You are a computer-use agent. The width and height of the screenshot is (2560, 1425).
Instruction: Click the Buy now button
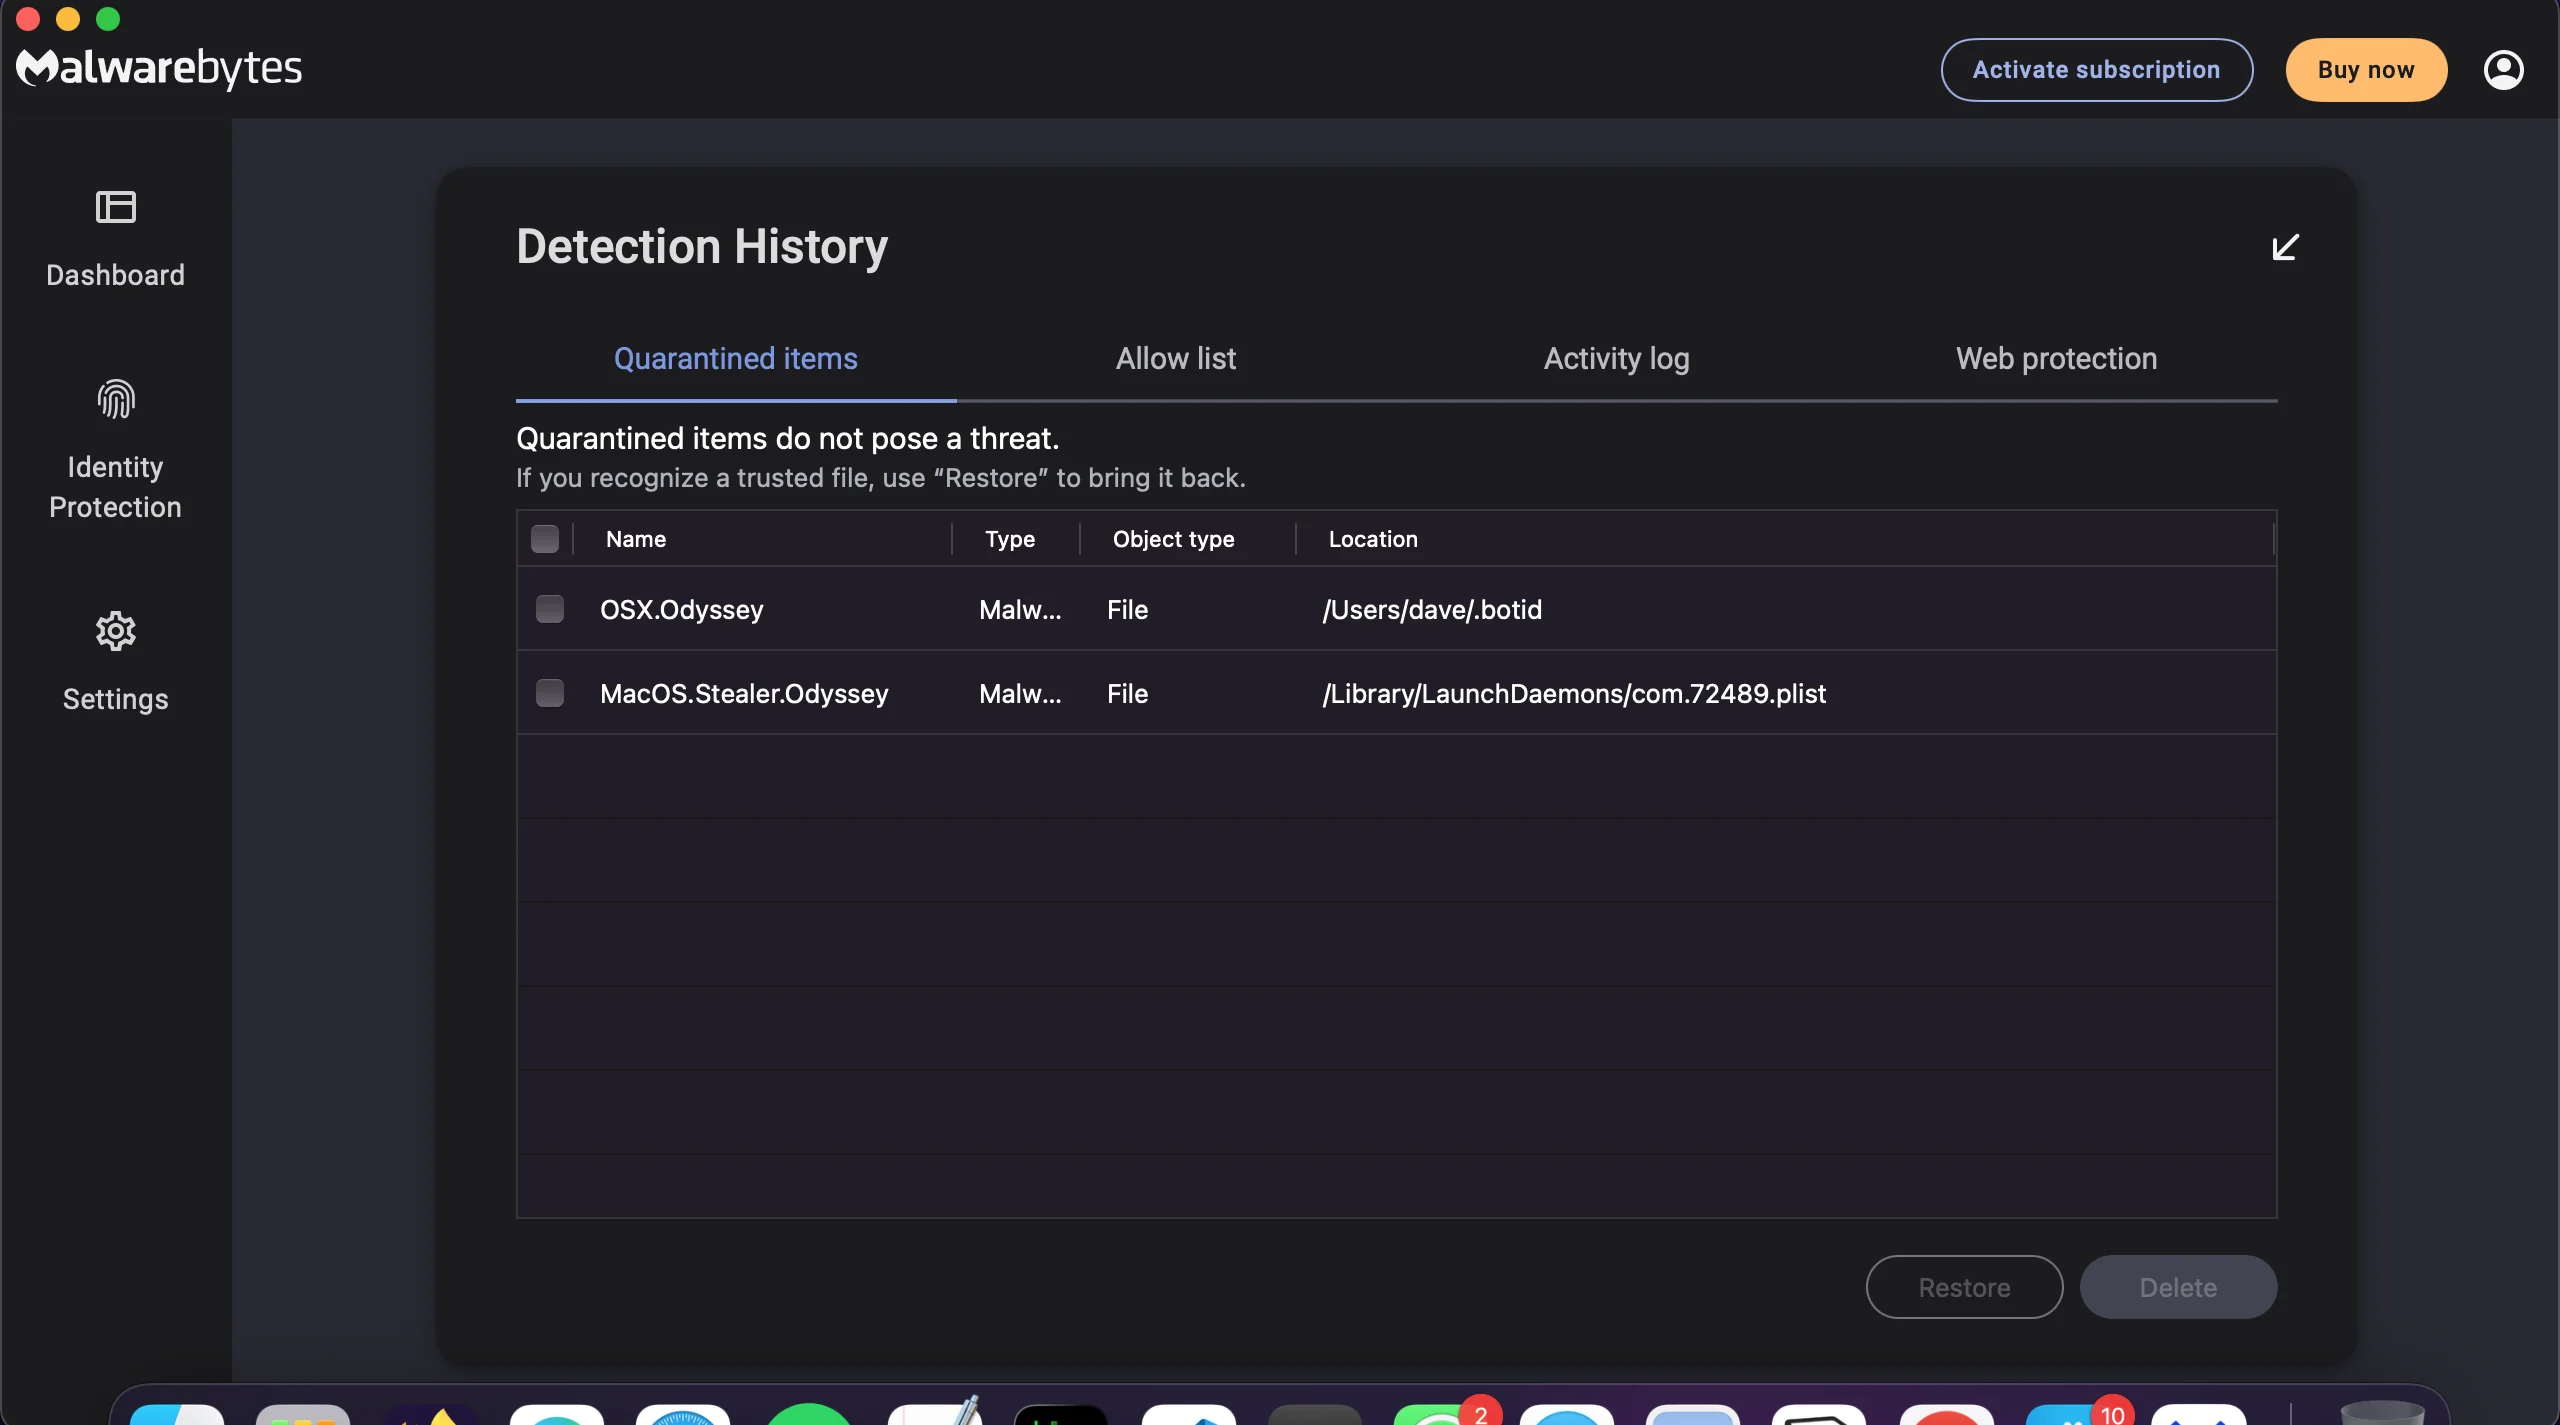[x=2366, y=70]
